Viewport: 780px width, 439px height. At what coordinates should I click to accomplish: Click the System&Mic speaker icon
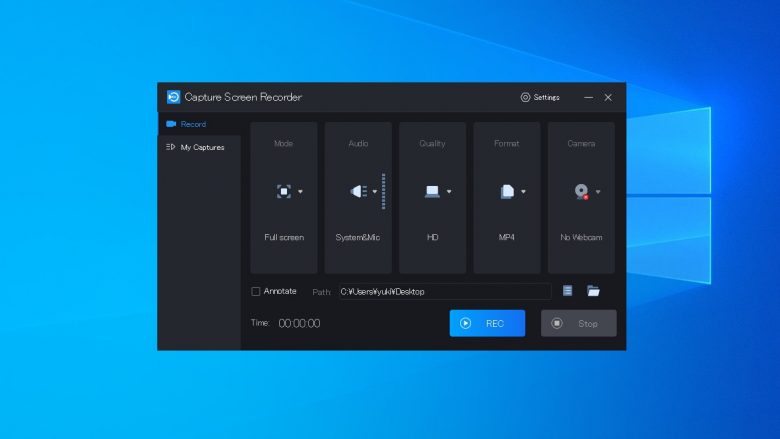pos(359,191)
